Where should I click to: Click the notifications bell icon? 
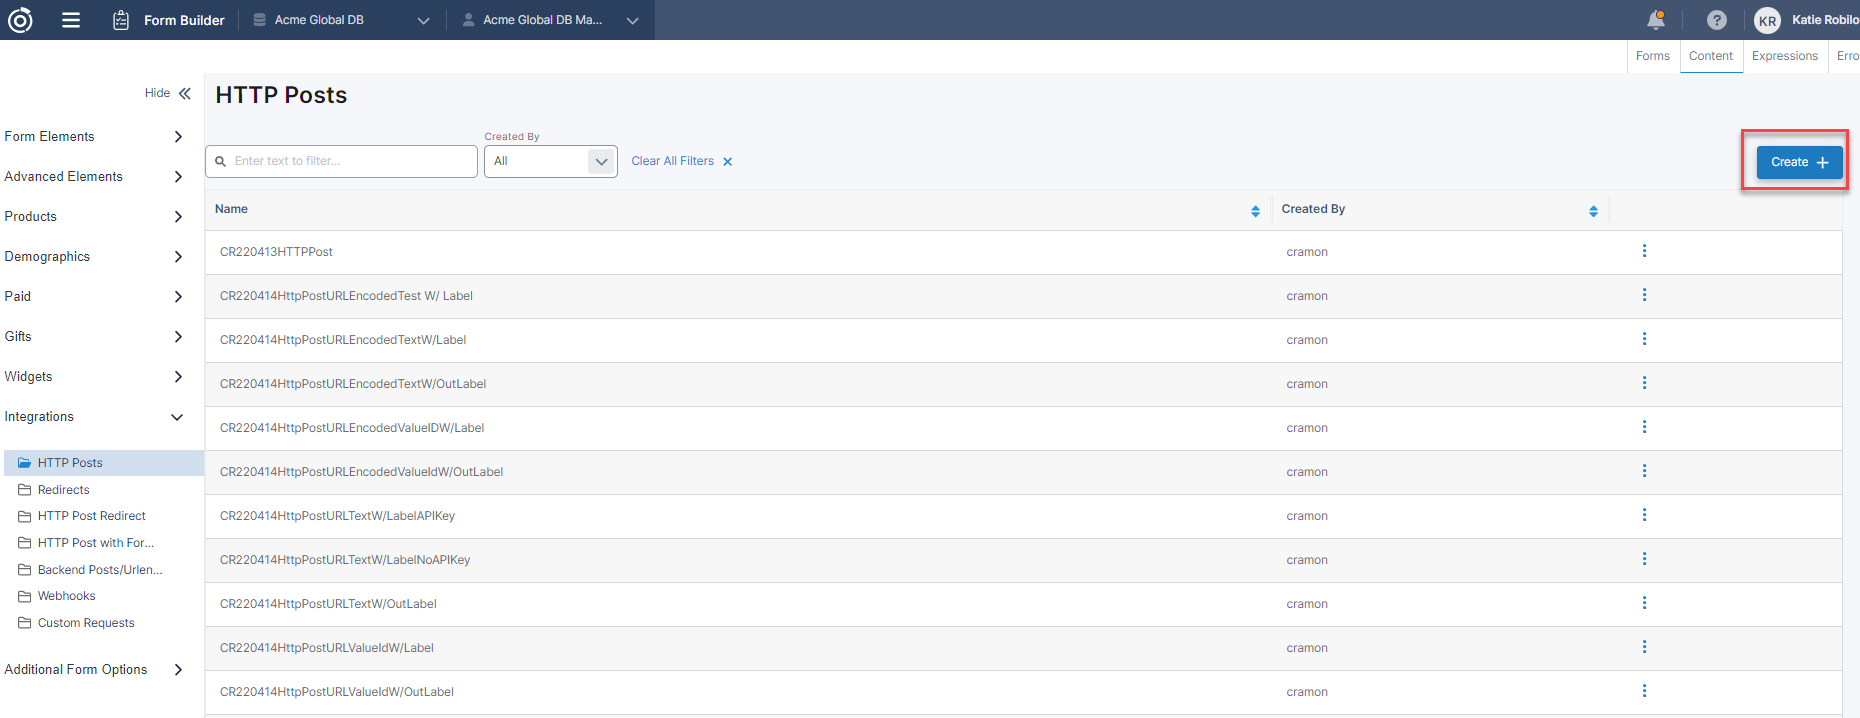(1656, 20)
